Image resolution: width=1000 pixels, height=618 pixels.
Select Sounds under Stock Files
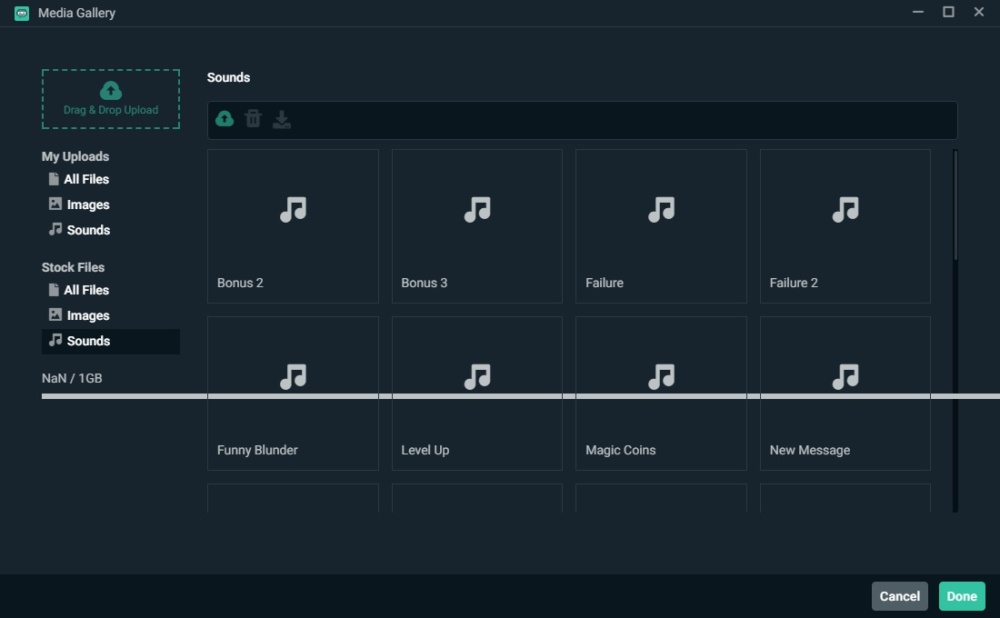pyautogui.click(x=111, y=341)
